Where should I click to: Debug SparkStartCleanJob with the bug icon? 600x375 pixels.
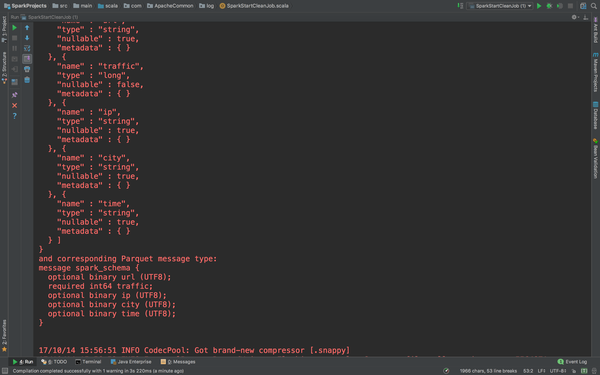[x=549, y=6]
